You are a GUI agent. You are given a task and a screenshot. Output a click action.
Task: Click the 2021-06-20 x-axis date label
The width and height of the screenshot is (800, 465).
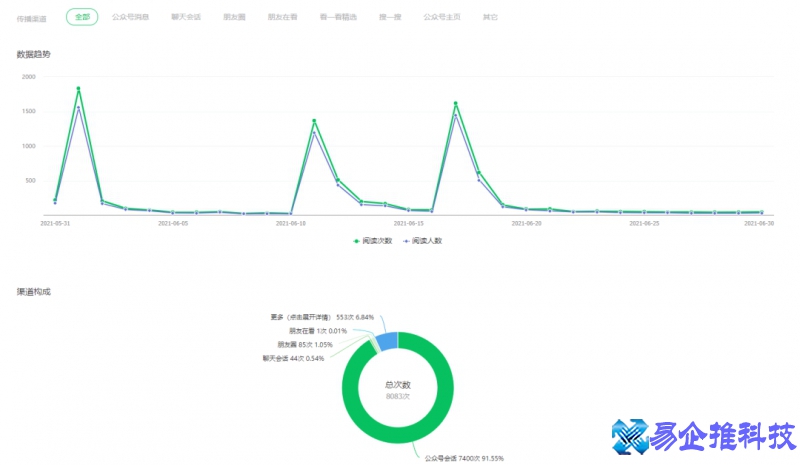tap(527, 224)
